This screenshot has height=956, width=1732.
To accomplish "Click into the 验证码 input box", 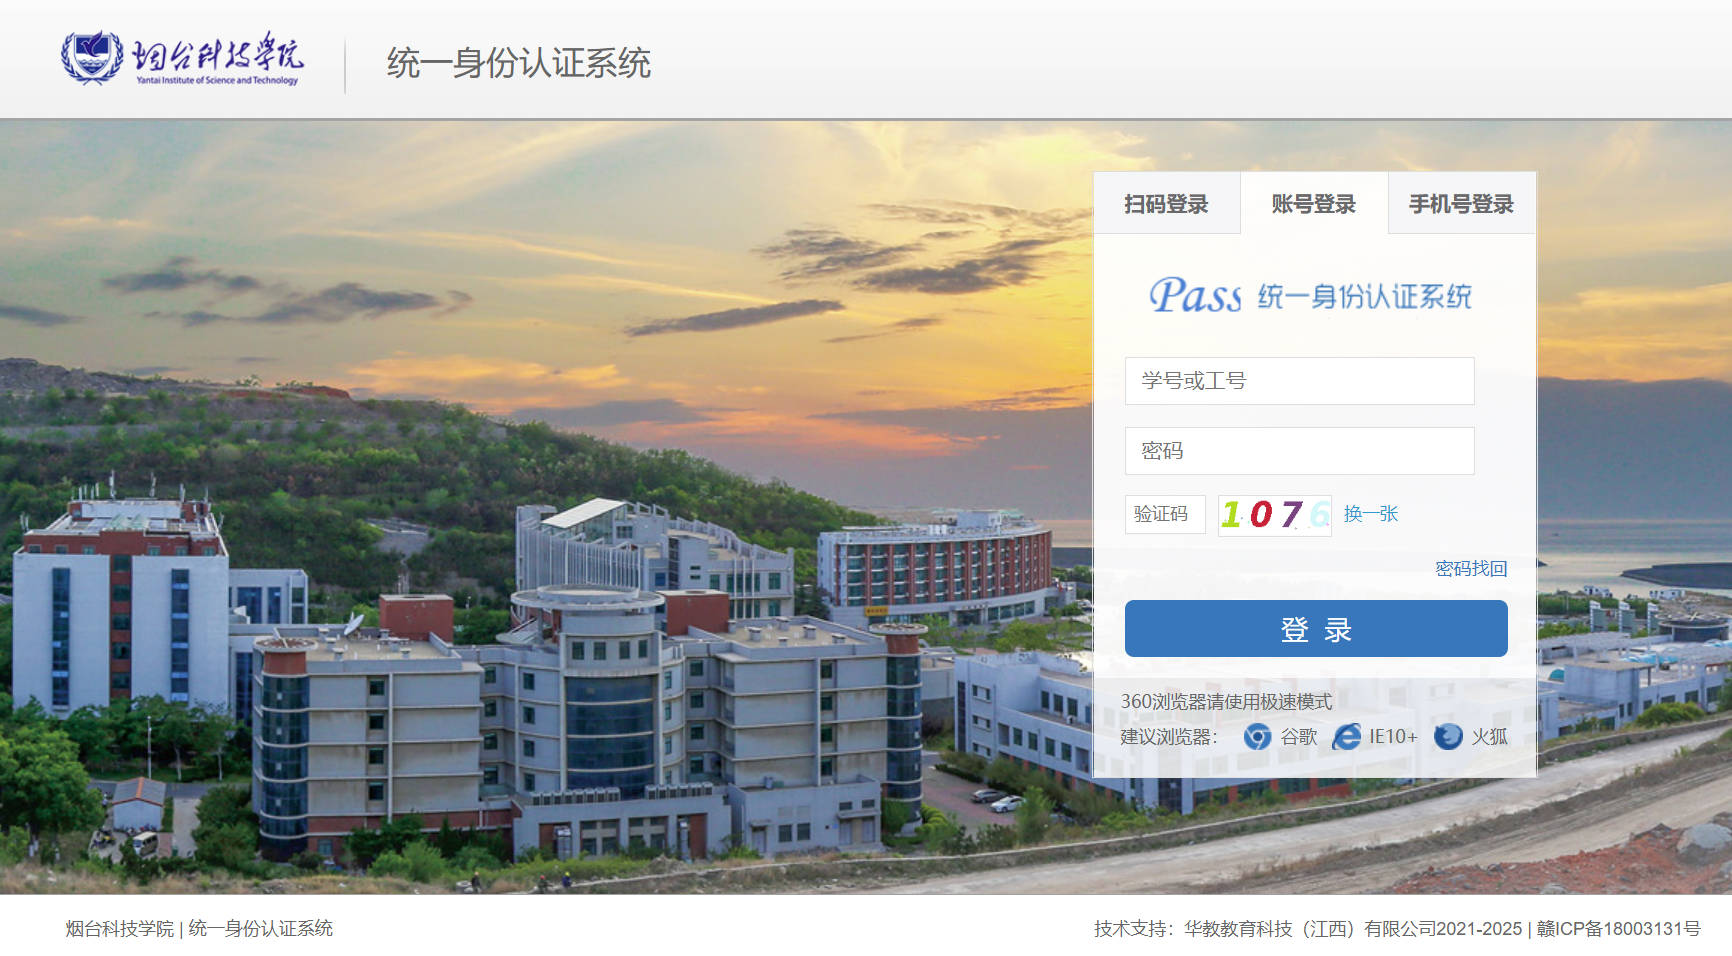I will (x=1165, y=515).
